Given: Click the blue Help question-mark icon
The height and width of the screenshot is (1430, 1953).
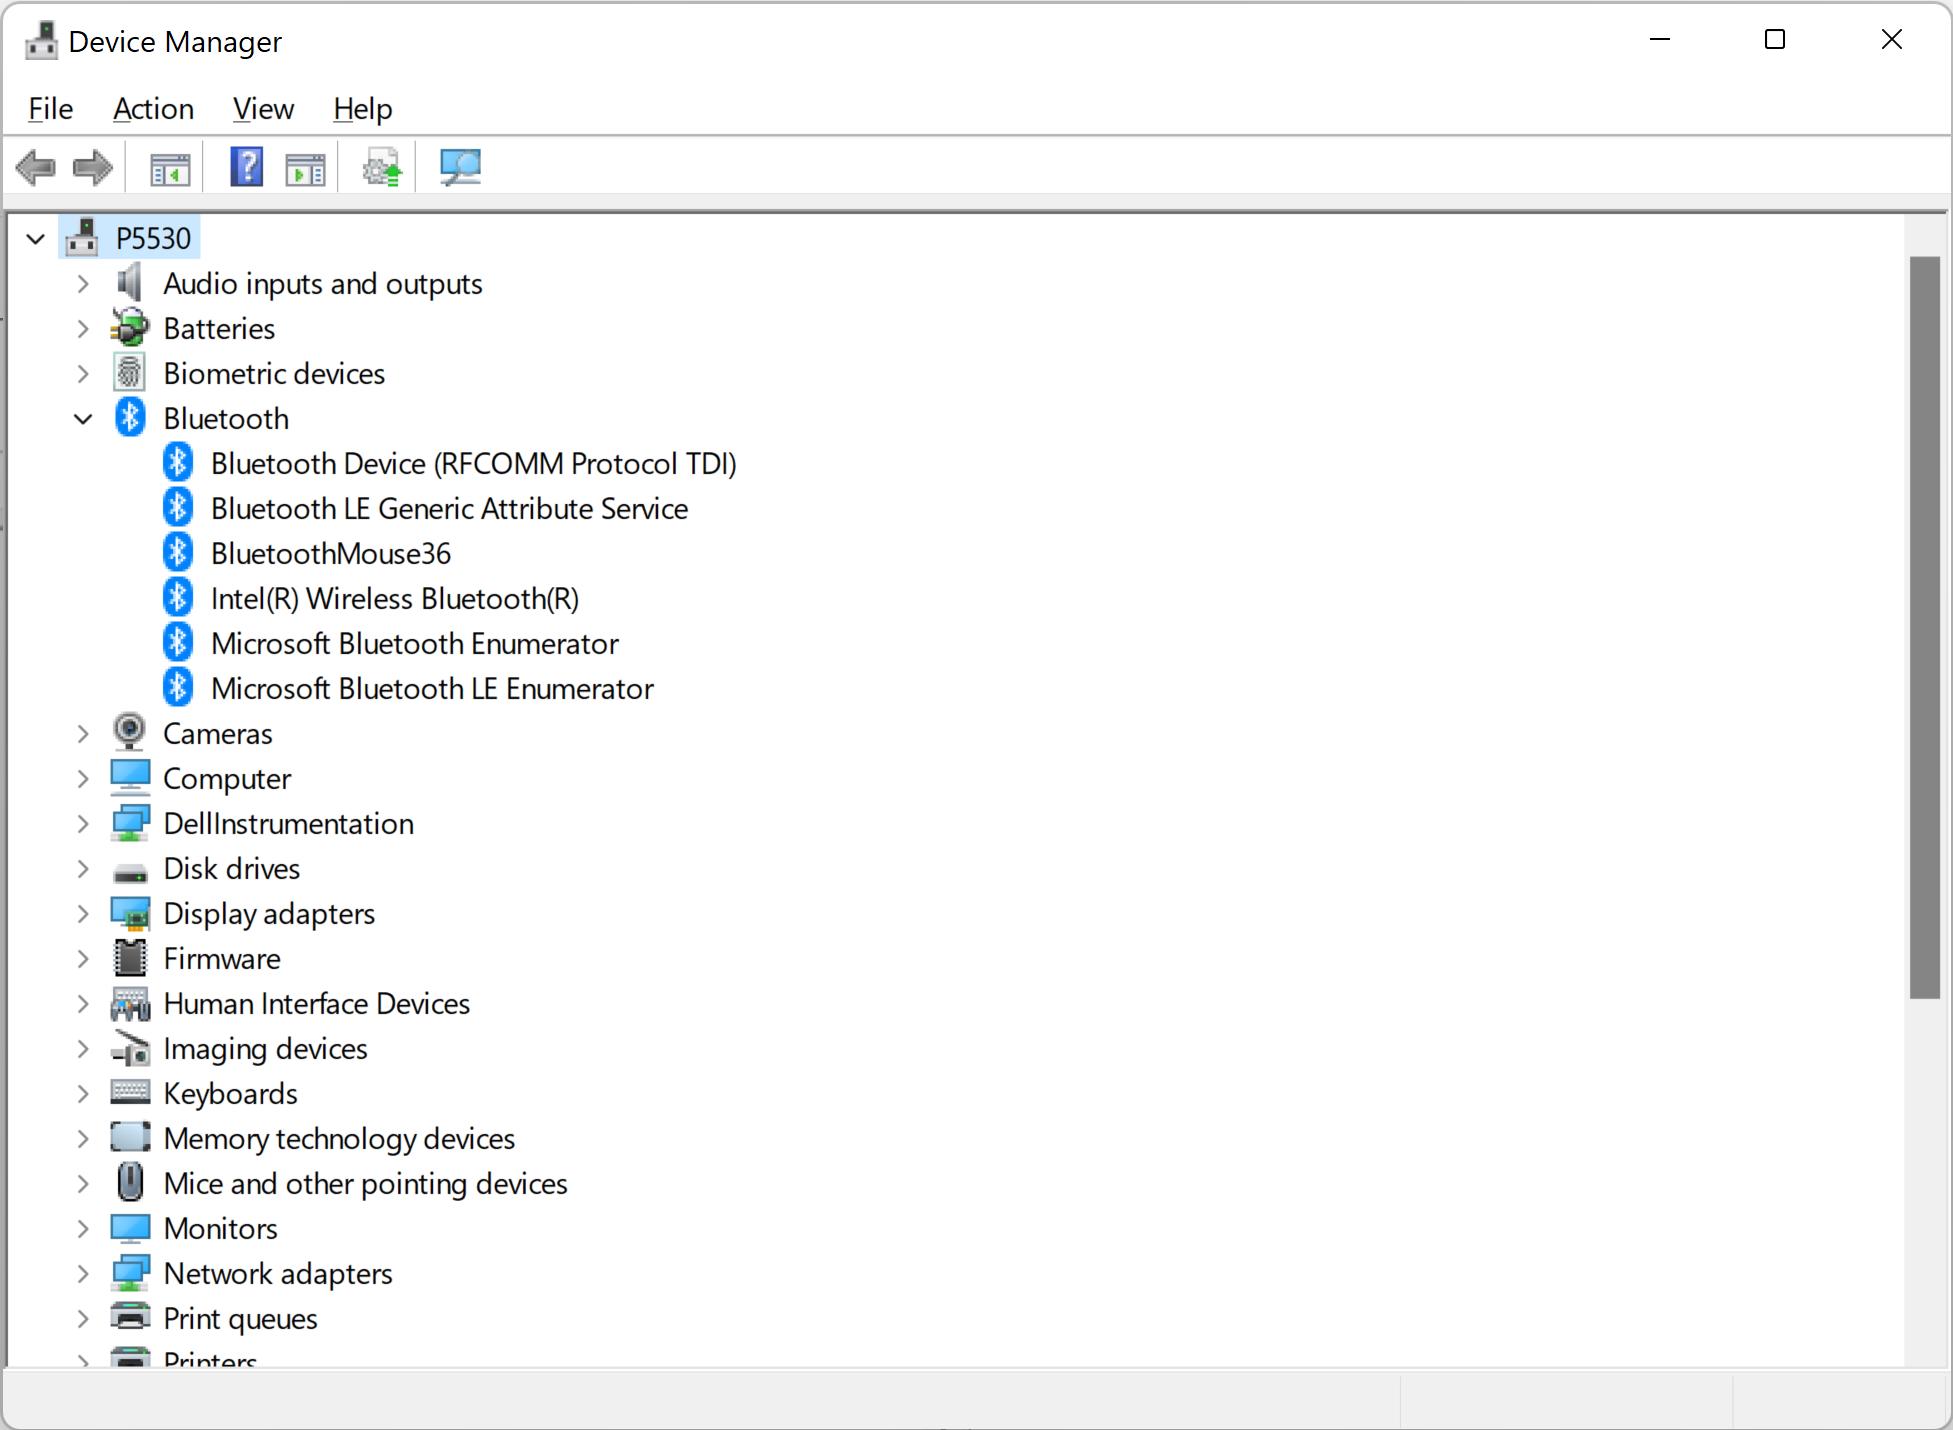Looking at the screenshot, I should 246,167.
